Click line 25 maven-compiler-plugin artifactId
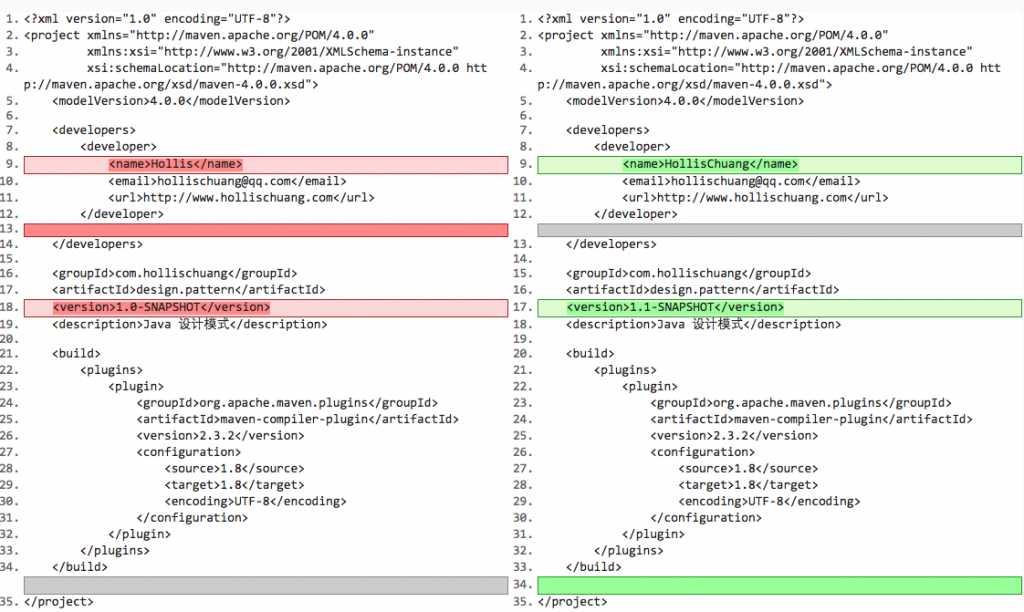 pyautogui.click(x=298, y=419)
